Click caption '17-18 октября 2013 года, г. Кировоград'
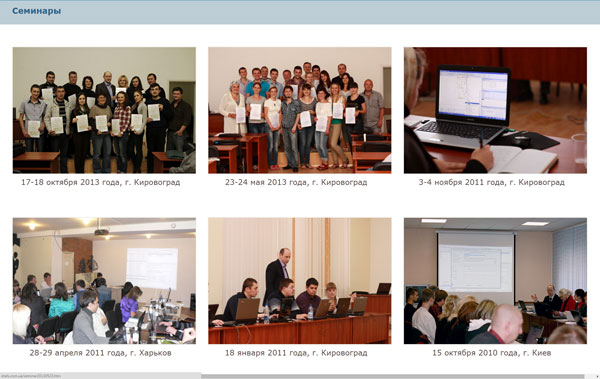 100,183
